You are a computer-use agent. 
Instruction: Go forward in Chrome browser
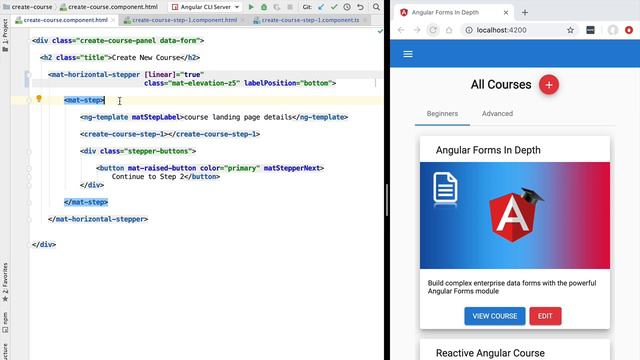coord(417,30)
